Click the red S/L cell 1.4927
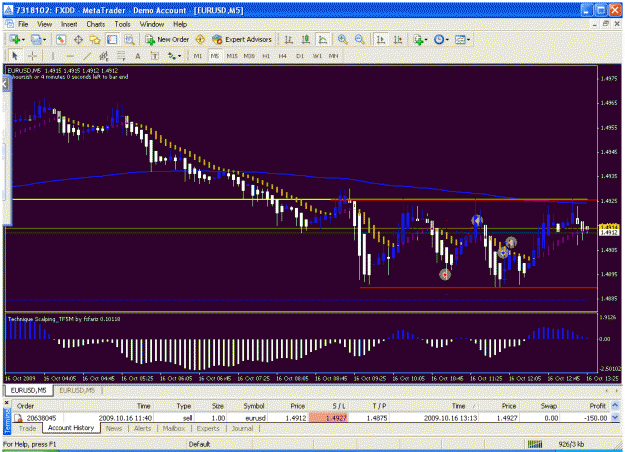 (x=329, y=418)
